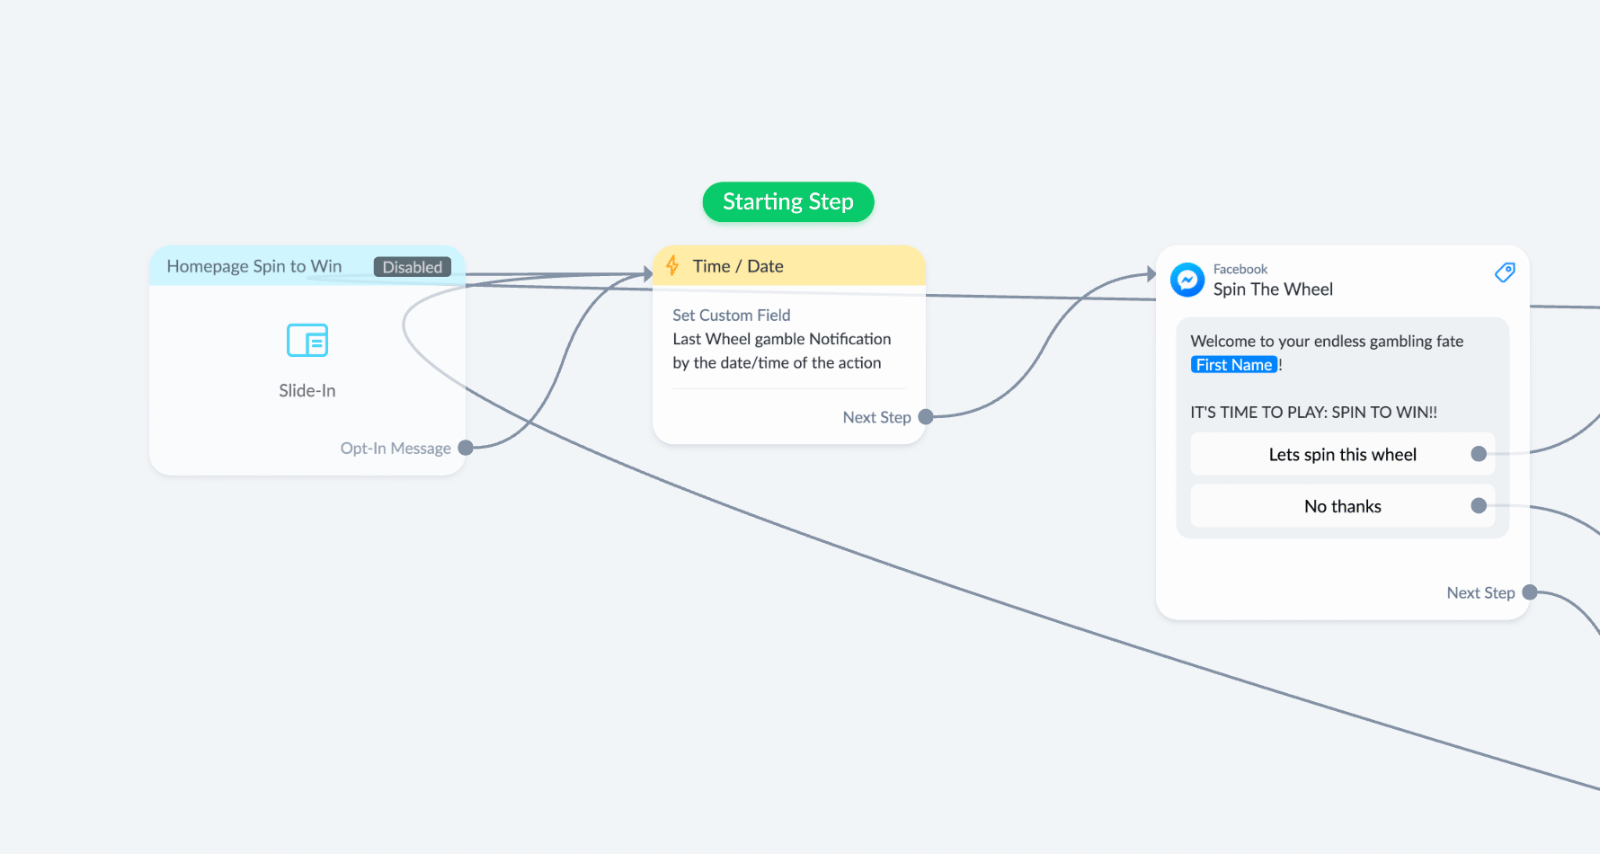Click the Spin The Wheel Next Step connector
Viewport: 1600px width, 854px height.
click(1529, 593)
